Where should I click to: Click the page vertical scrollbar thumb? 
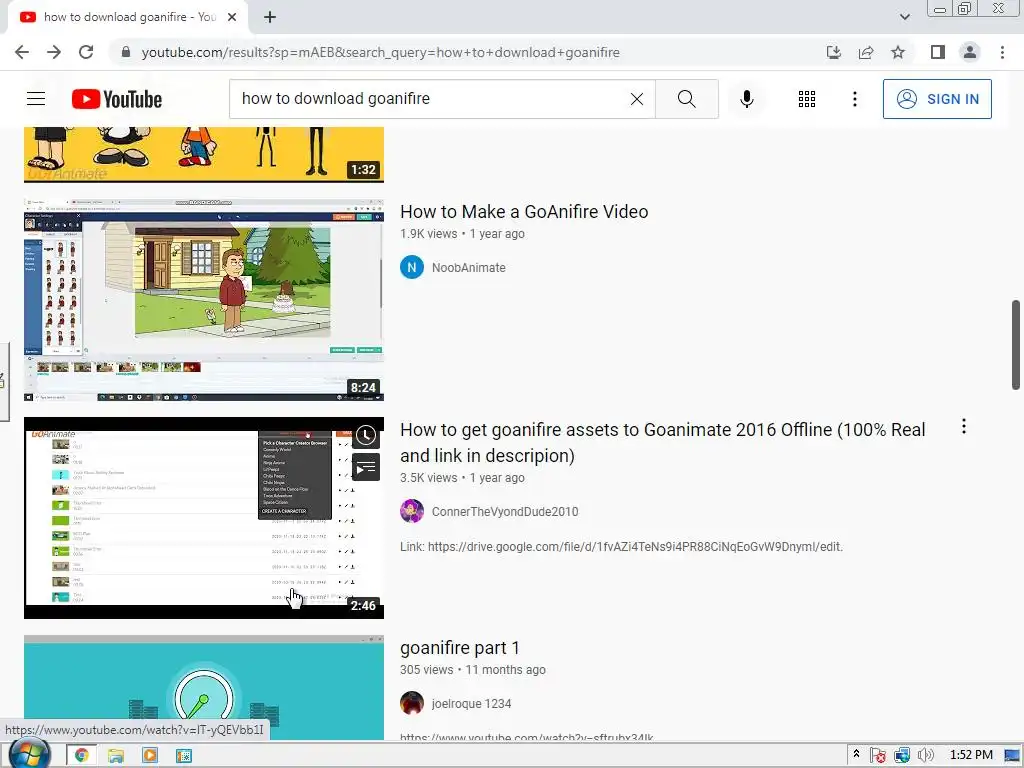pyautogui.click(x=1016, y=345)
